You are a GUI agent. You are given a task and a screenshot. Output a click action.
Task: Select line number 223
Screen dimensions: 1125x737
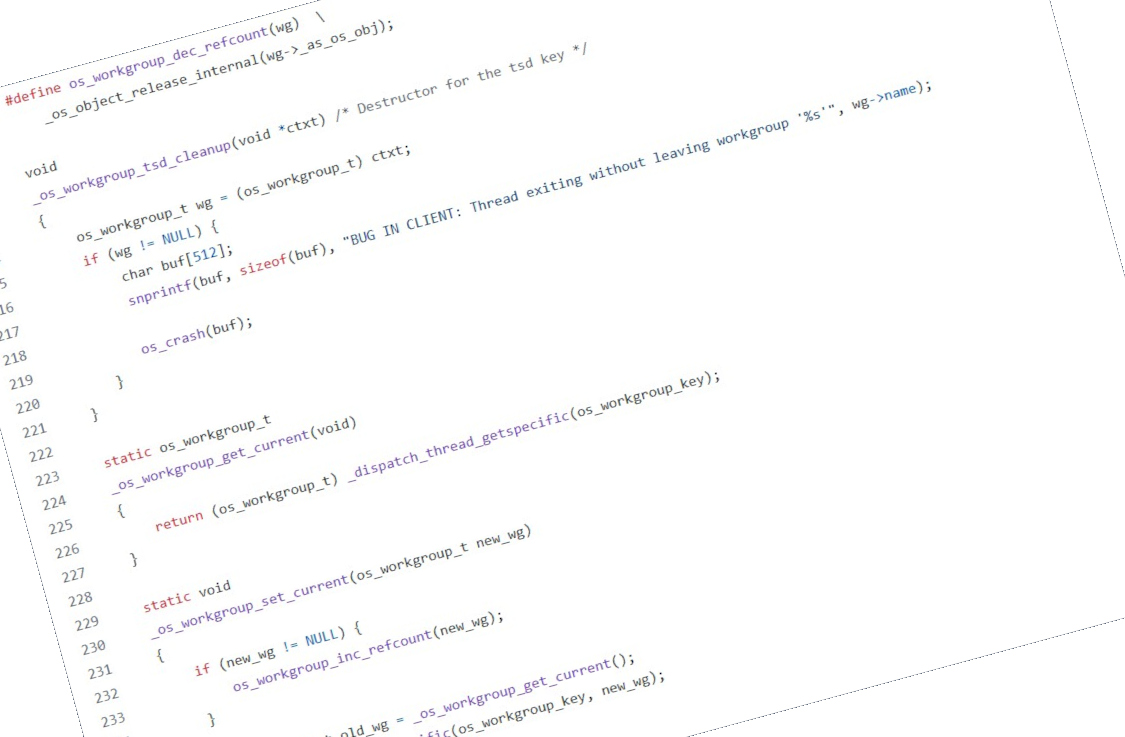pos(47,478)
